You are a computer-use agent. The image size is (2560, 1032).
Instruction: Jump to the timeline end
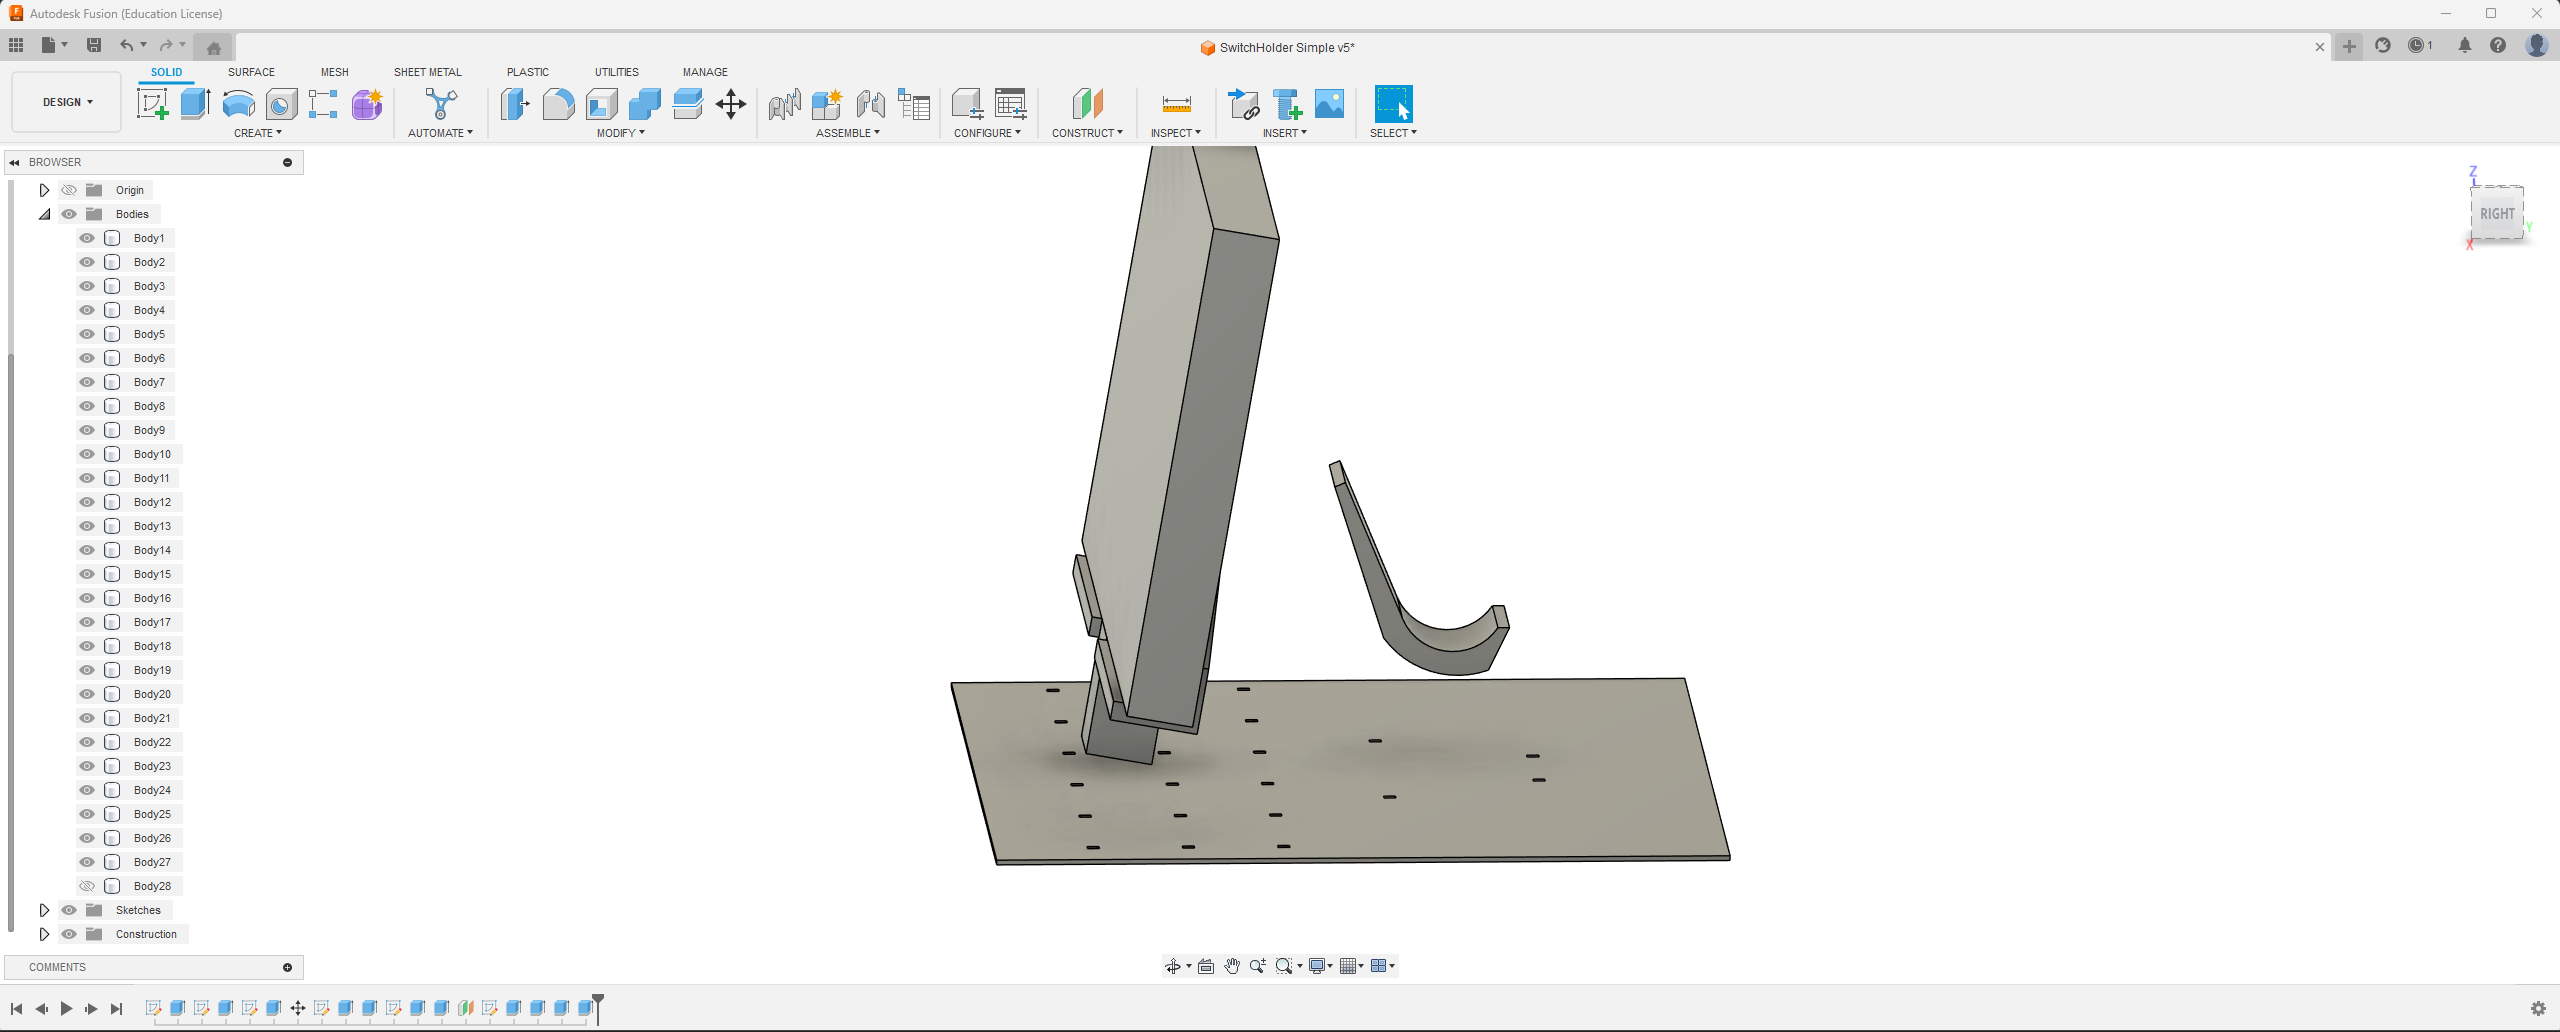[x=116, y=1008]
